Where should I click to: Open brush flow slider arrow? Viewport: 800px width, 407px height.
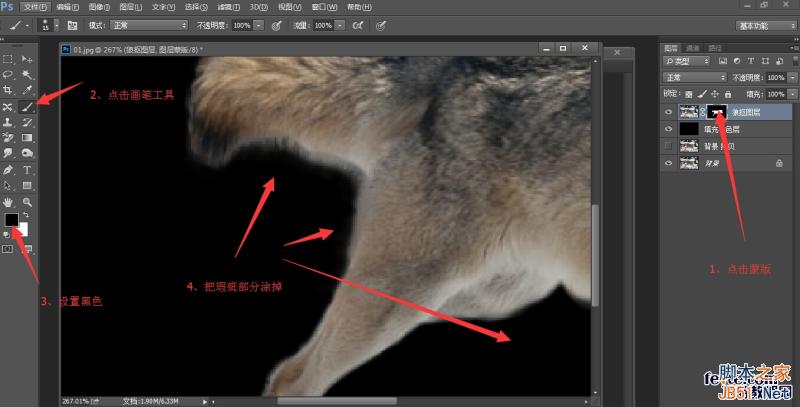340,26
